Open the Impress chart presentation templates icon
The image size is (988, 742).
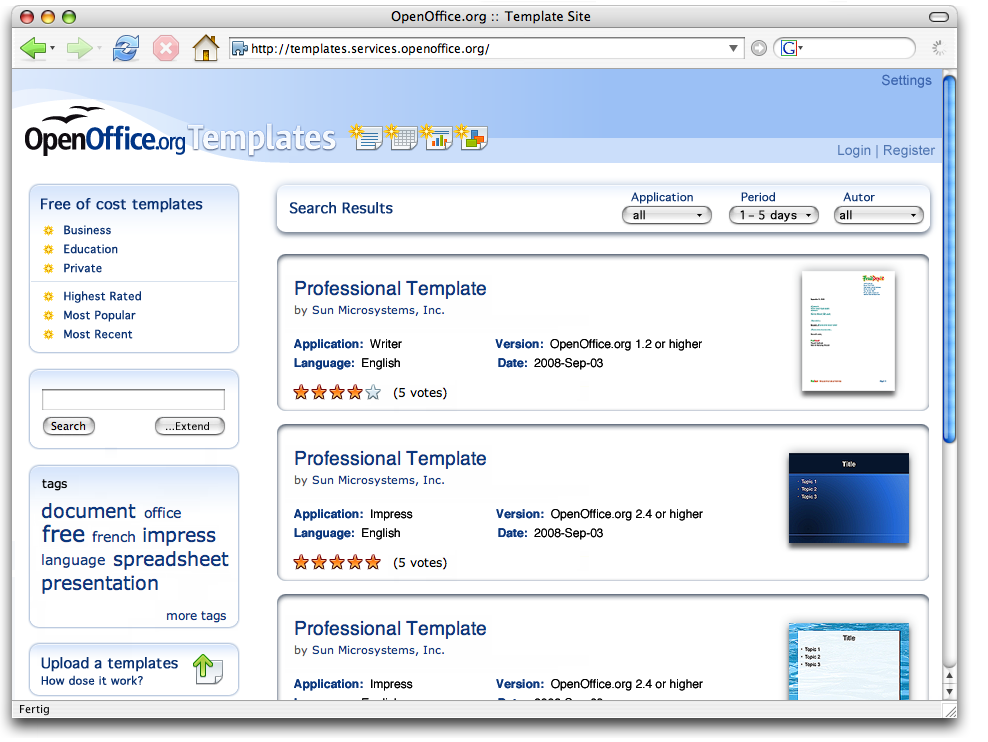click(x=436, y=138)
